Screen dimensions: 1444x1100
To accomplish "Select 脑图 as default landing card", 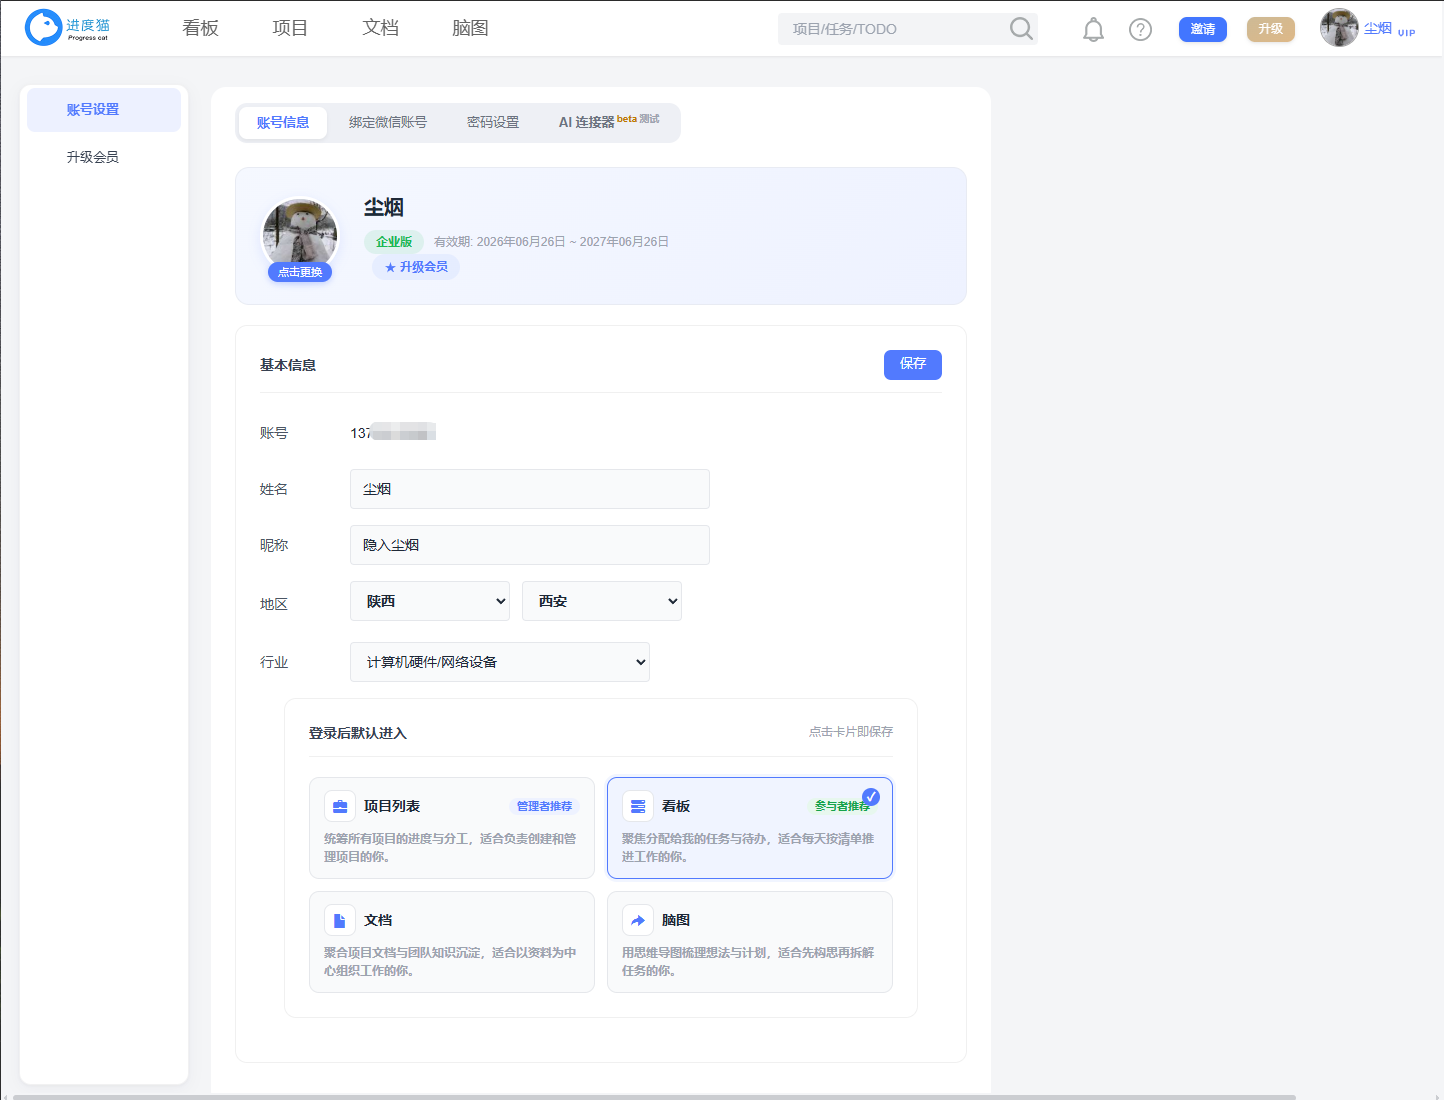I will point(750,942).
